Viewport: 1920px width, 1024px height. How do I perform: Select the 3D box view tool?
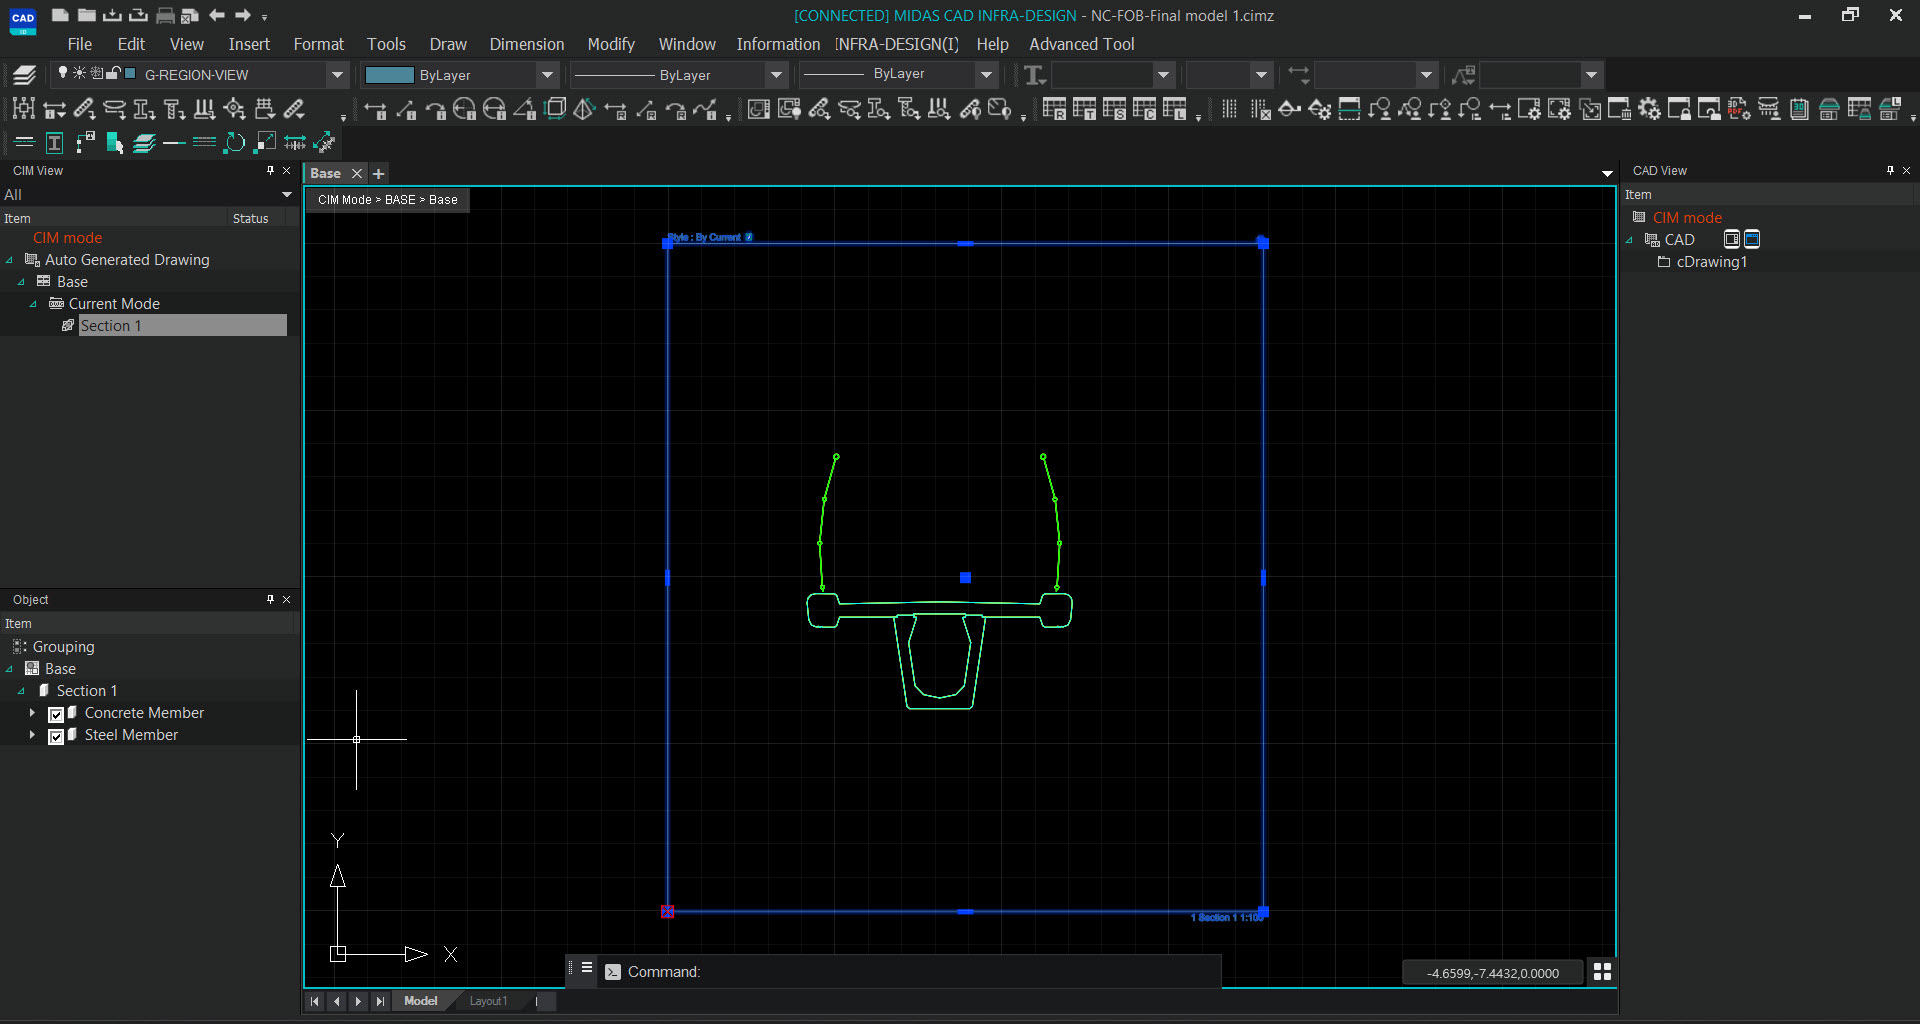point(555,109)
